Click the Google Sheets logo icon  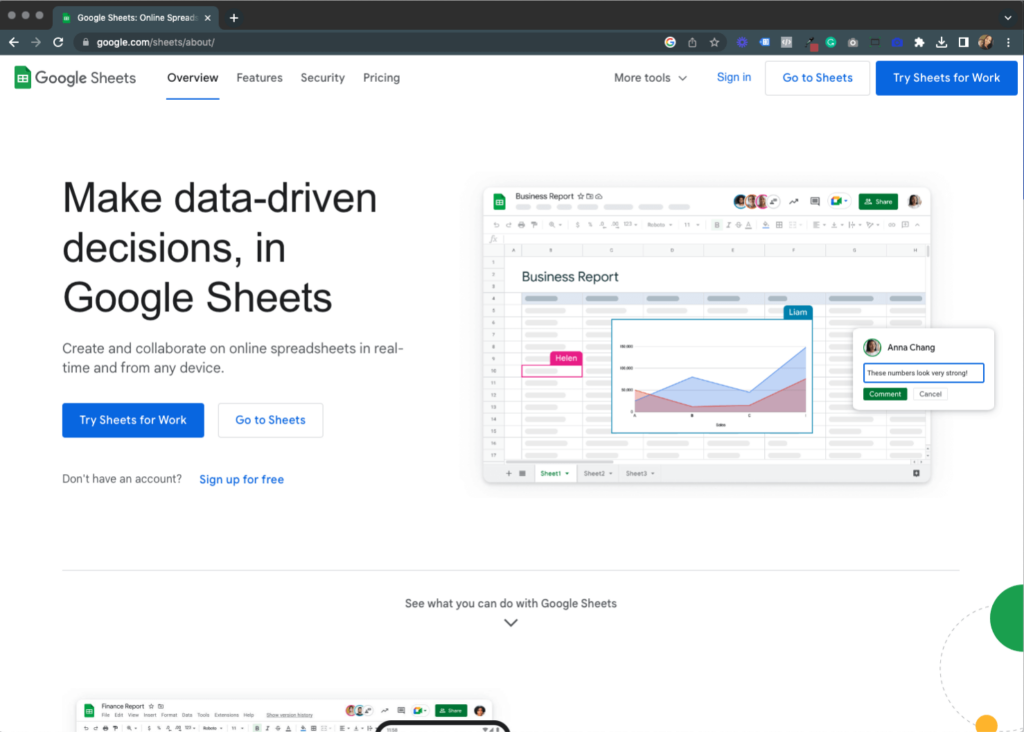point(22,78)
